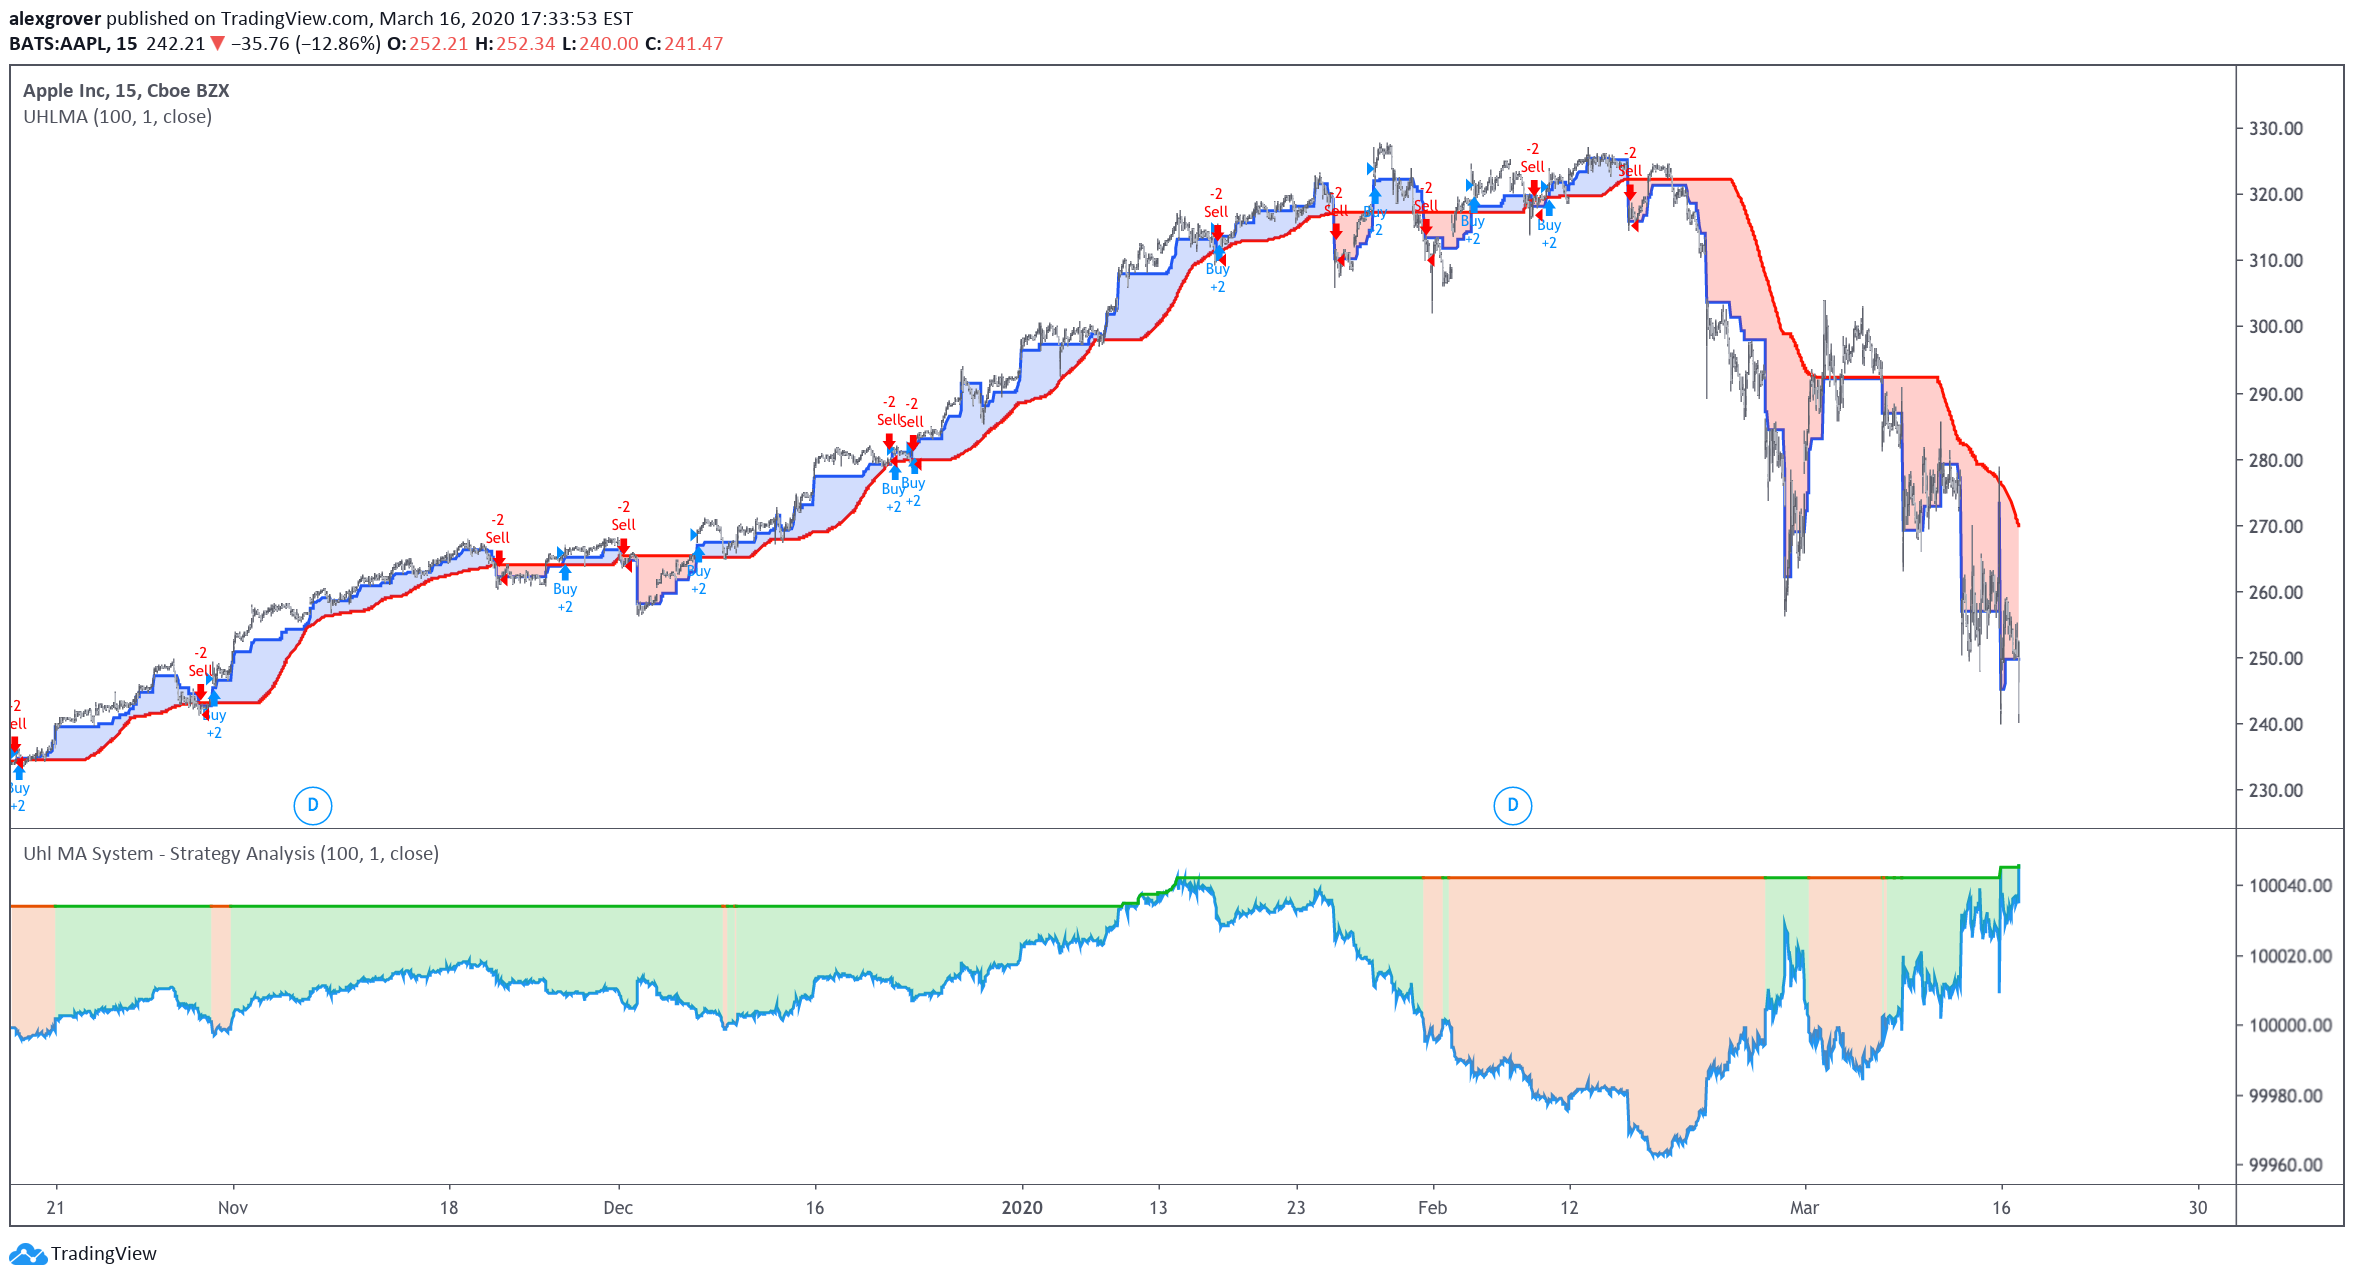The image size is (2354, 1281).
Task: Click the 'L:240.00' low price value
Action: (x=600, y=43)
